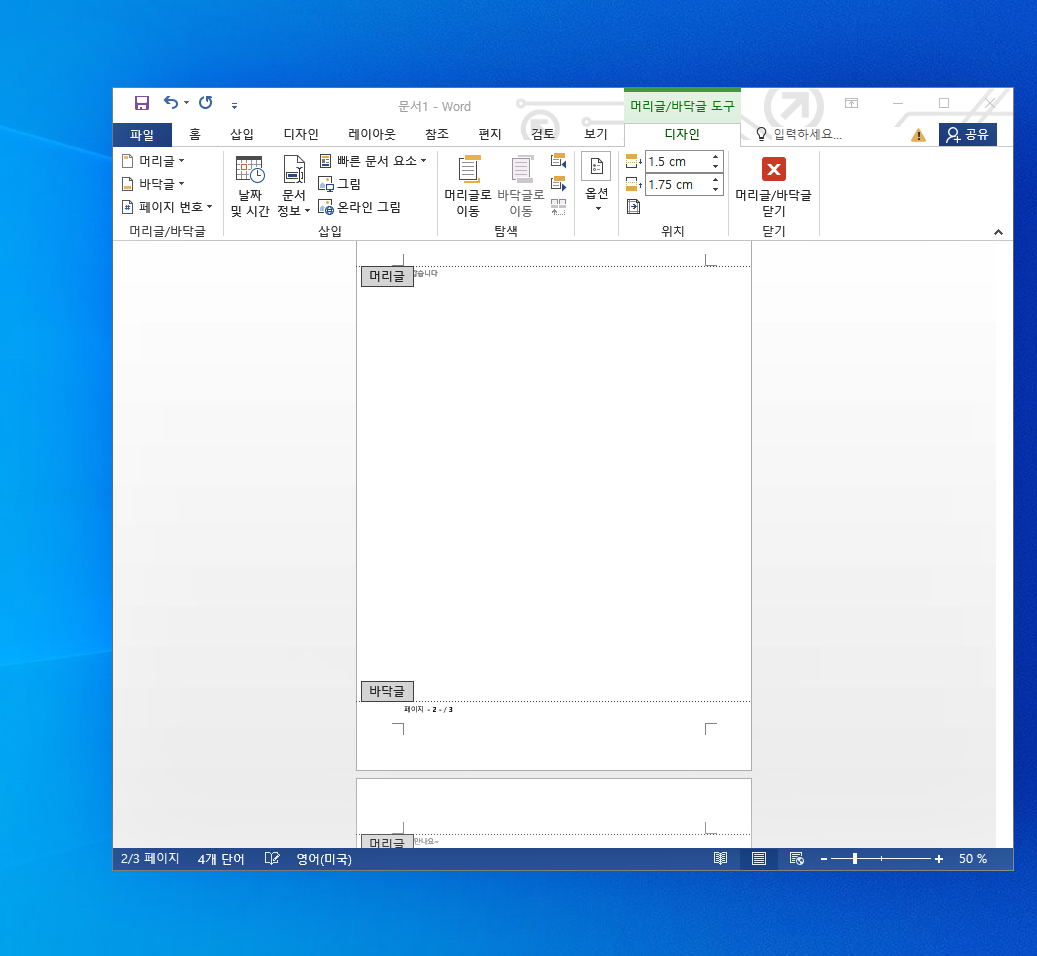Increase footer bottom distance 1.75 cm

click(716, 180)
